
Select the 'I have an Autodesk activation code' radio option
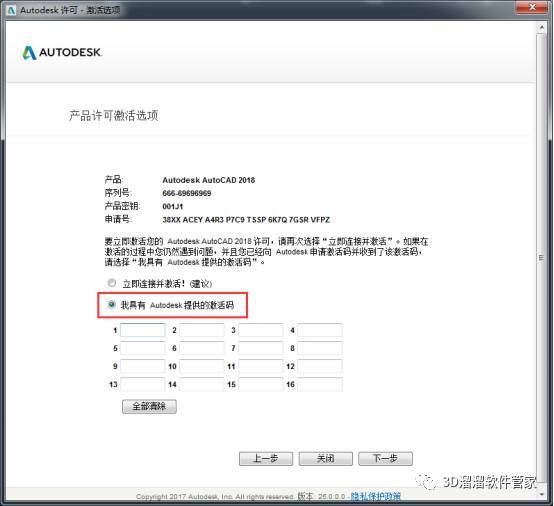(x=112, y=305)
